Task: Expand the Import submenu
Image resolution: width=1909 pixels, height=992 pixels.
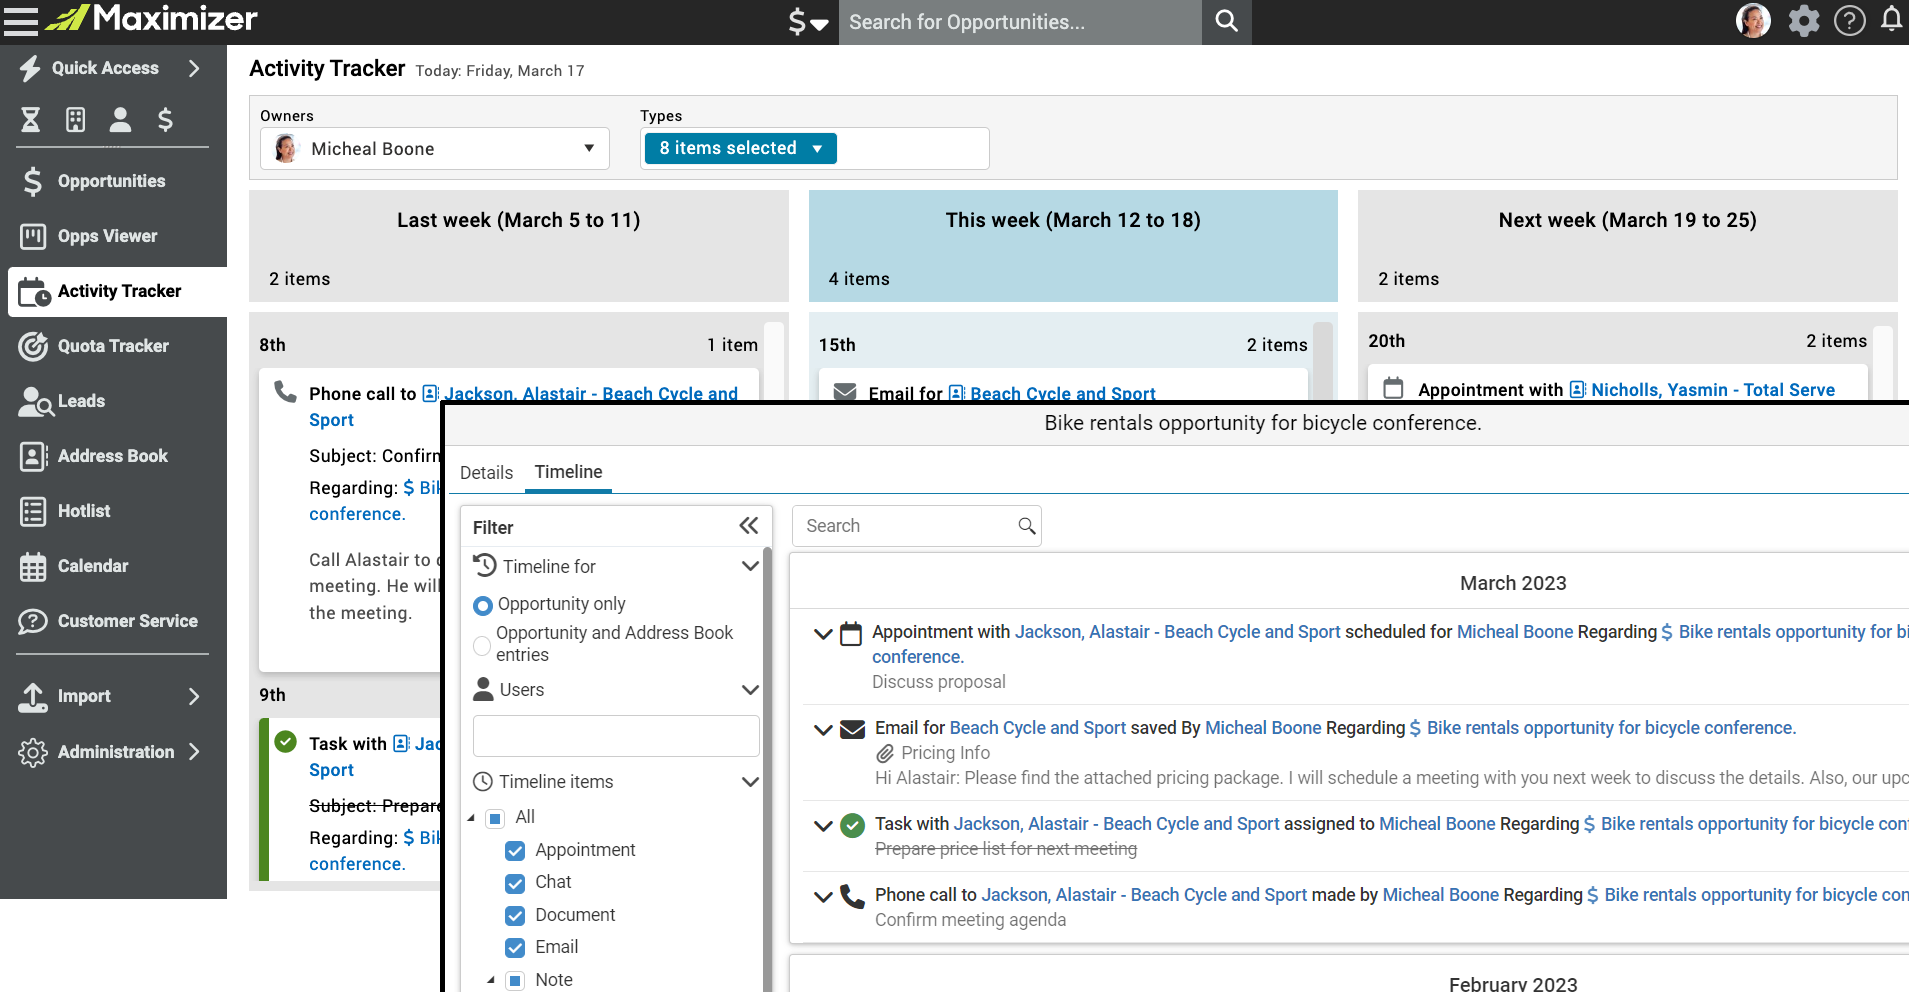Action: tap(194, 696)
